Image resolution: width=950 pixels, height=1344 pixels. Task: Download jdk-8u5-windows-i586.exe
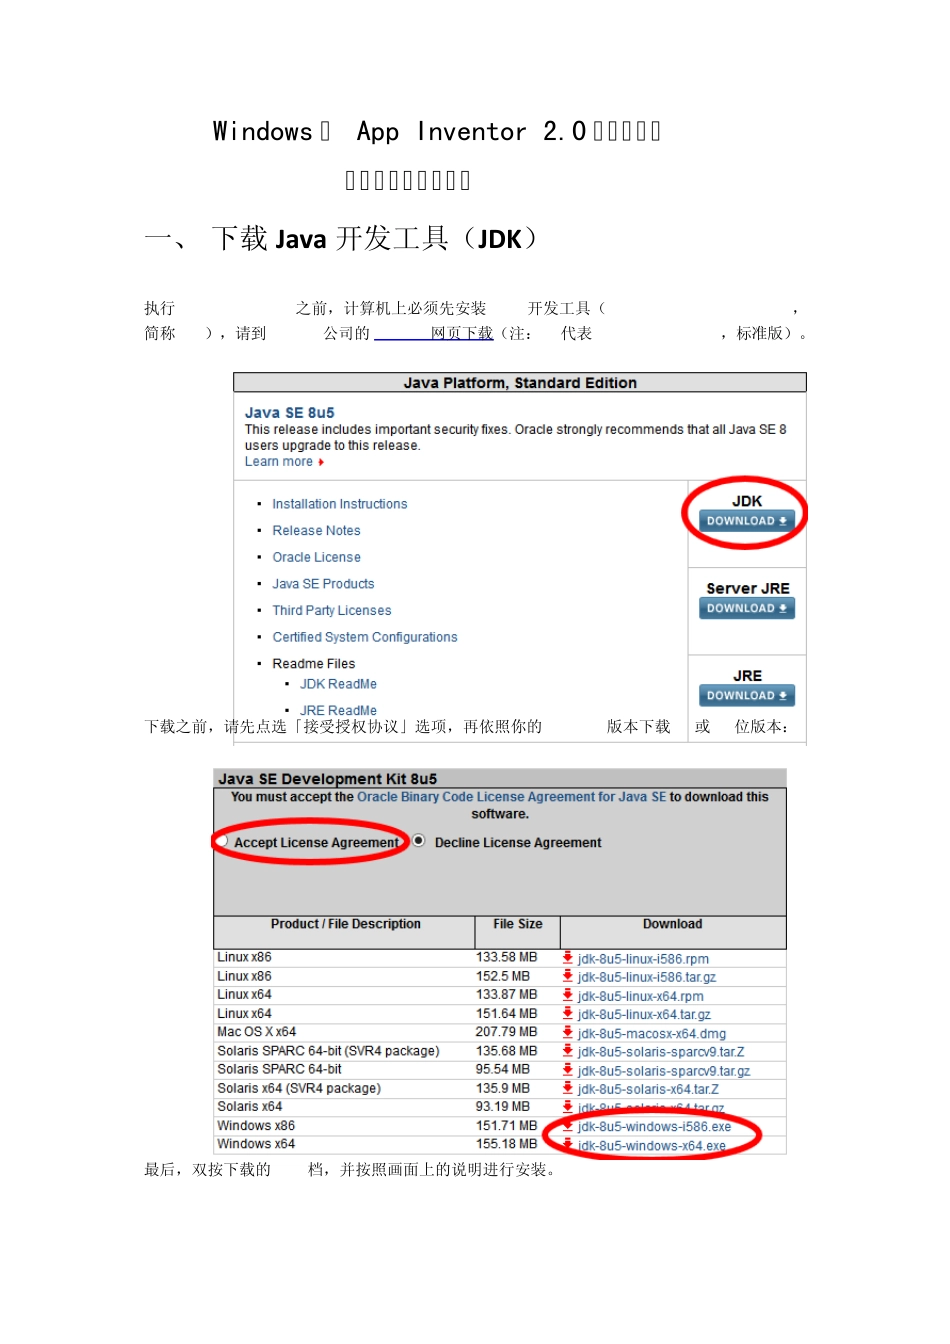coord(654,1127)
